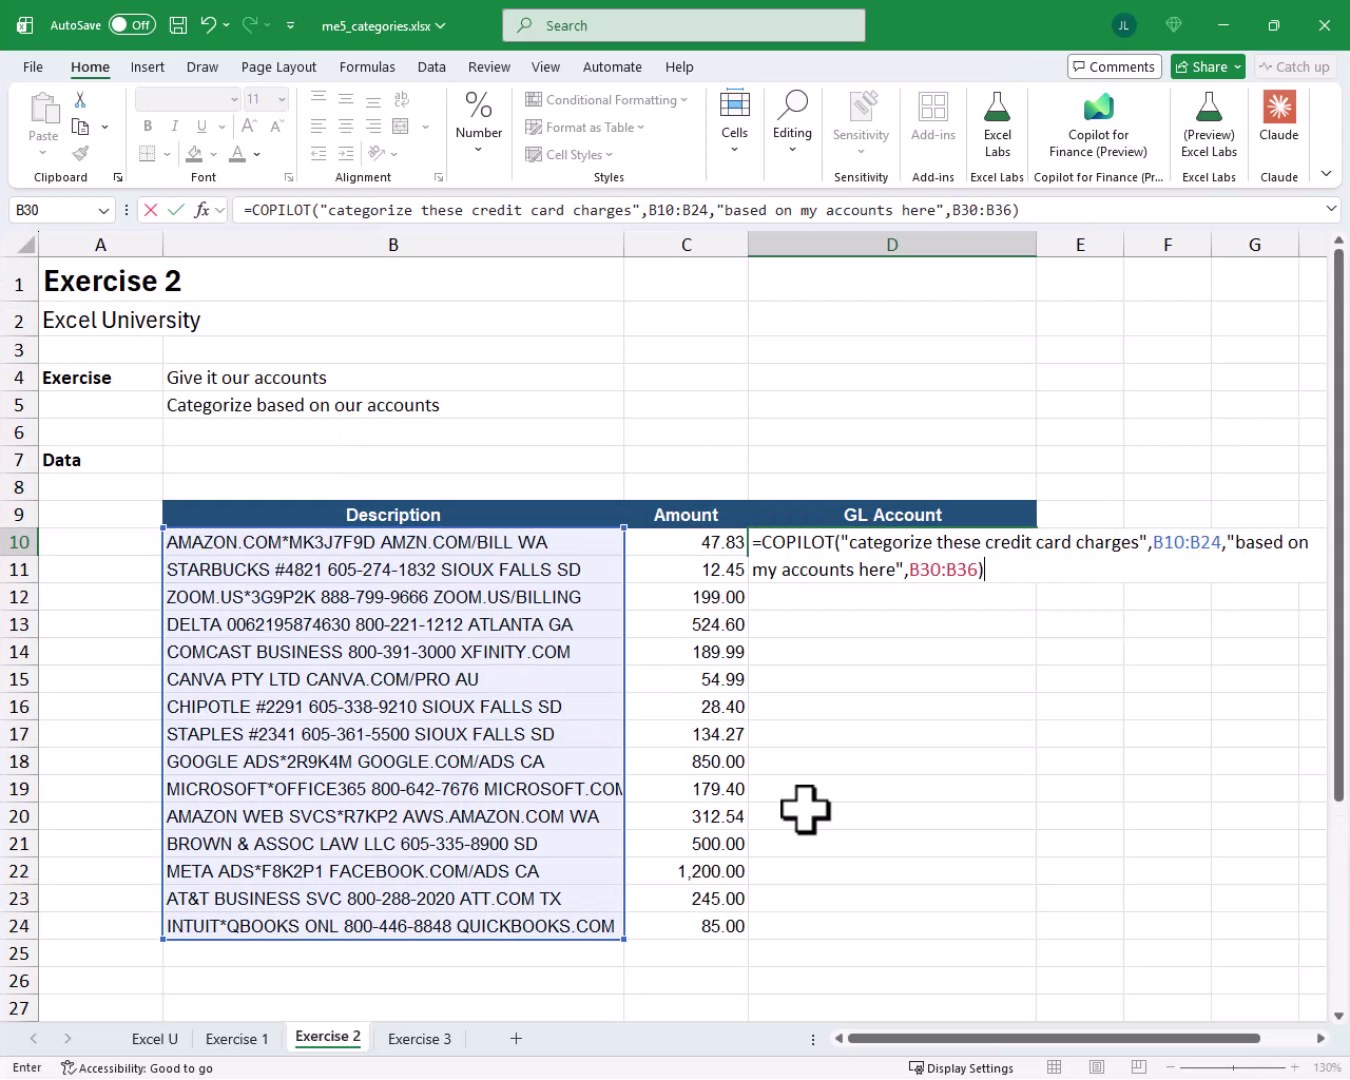Click the Catch up button

pyautogui.click(x=1294, y=67)
